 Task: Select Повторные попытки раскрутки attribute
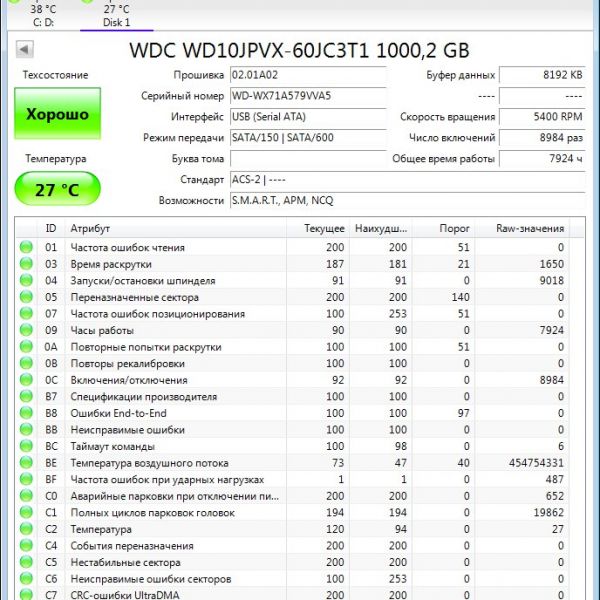146,347
